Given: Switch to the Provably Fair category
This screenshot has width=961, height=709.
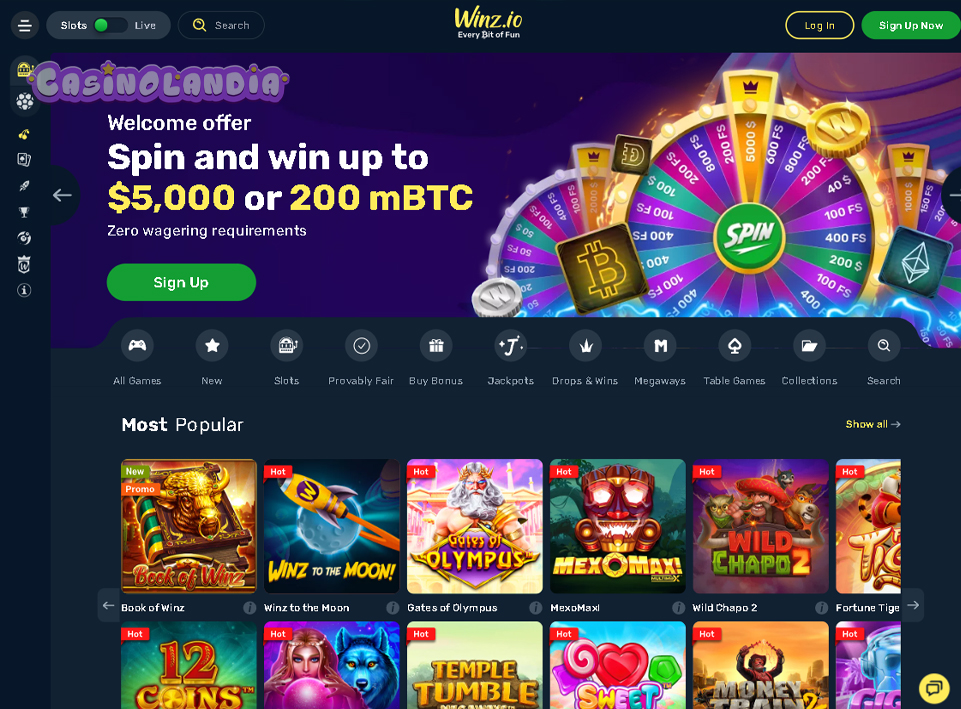Looking at the screenshot, I should click(x=361, y=346).
